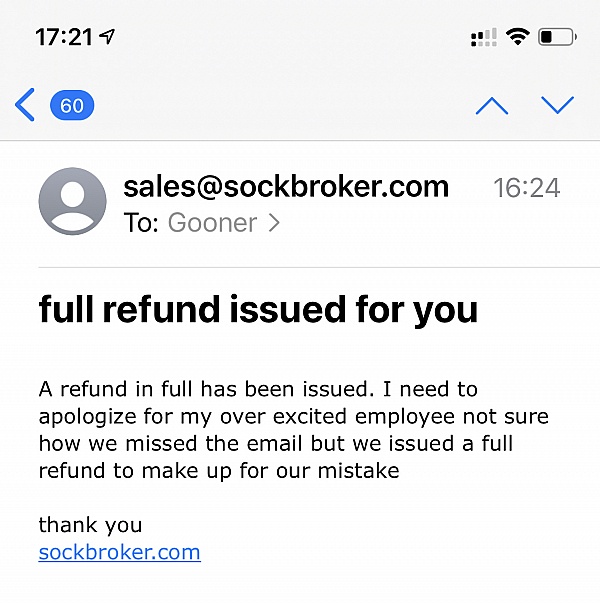Open sender sales@sockbroker.com details
Viewport: 600px width, 603px height.
pos(286,187)
